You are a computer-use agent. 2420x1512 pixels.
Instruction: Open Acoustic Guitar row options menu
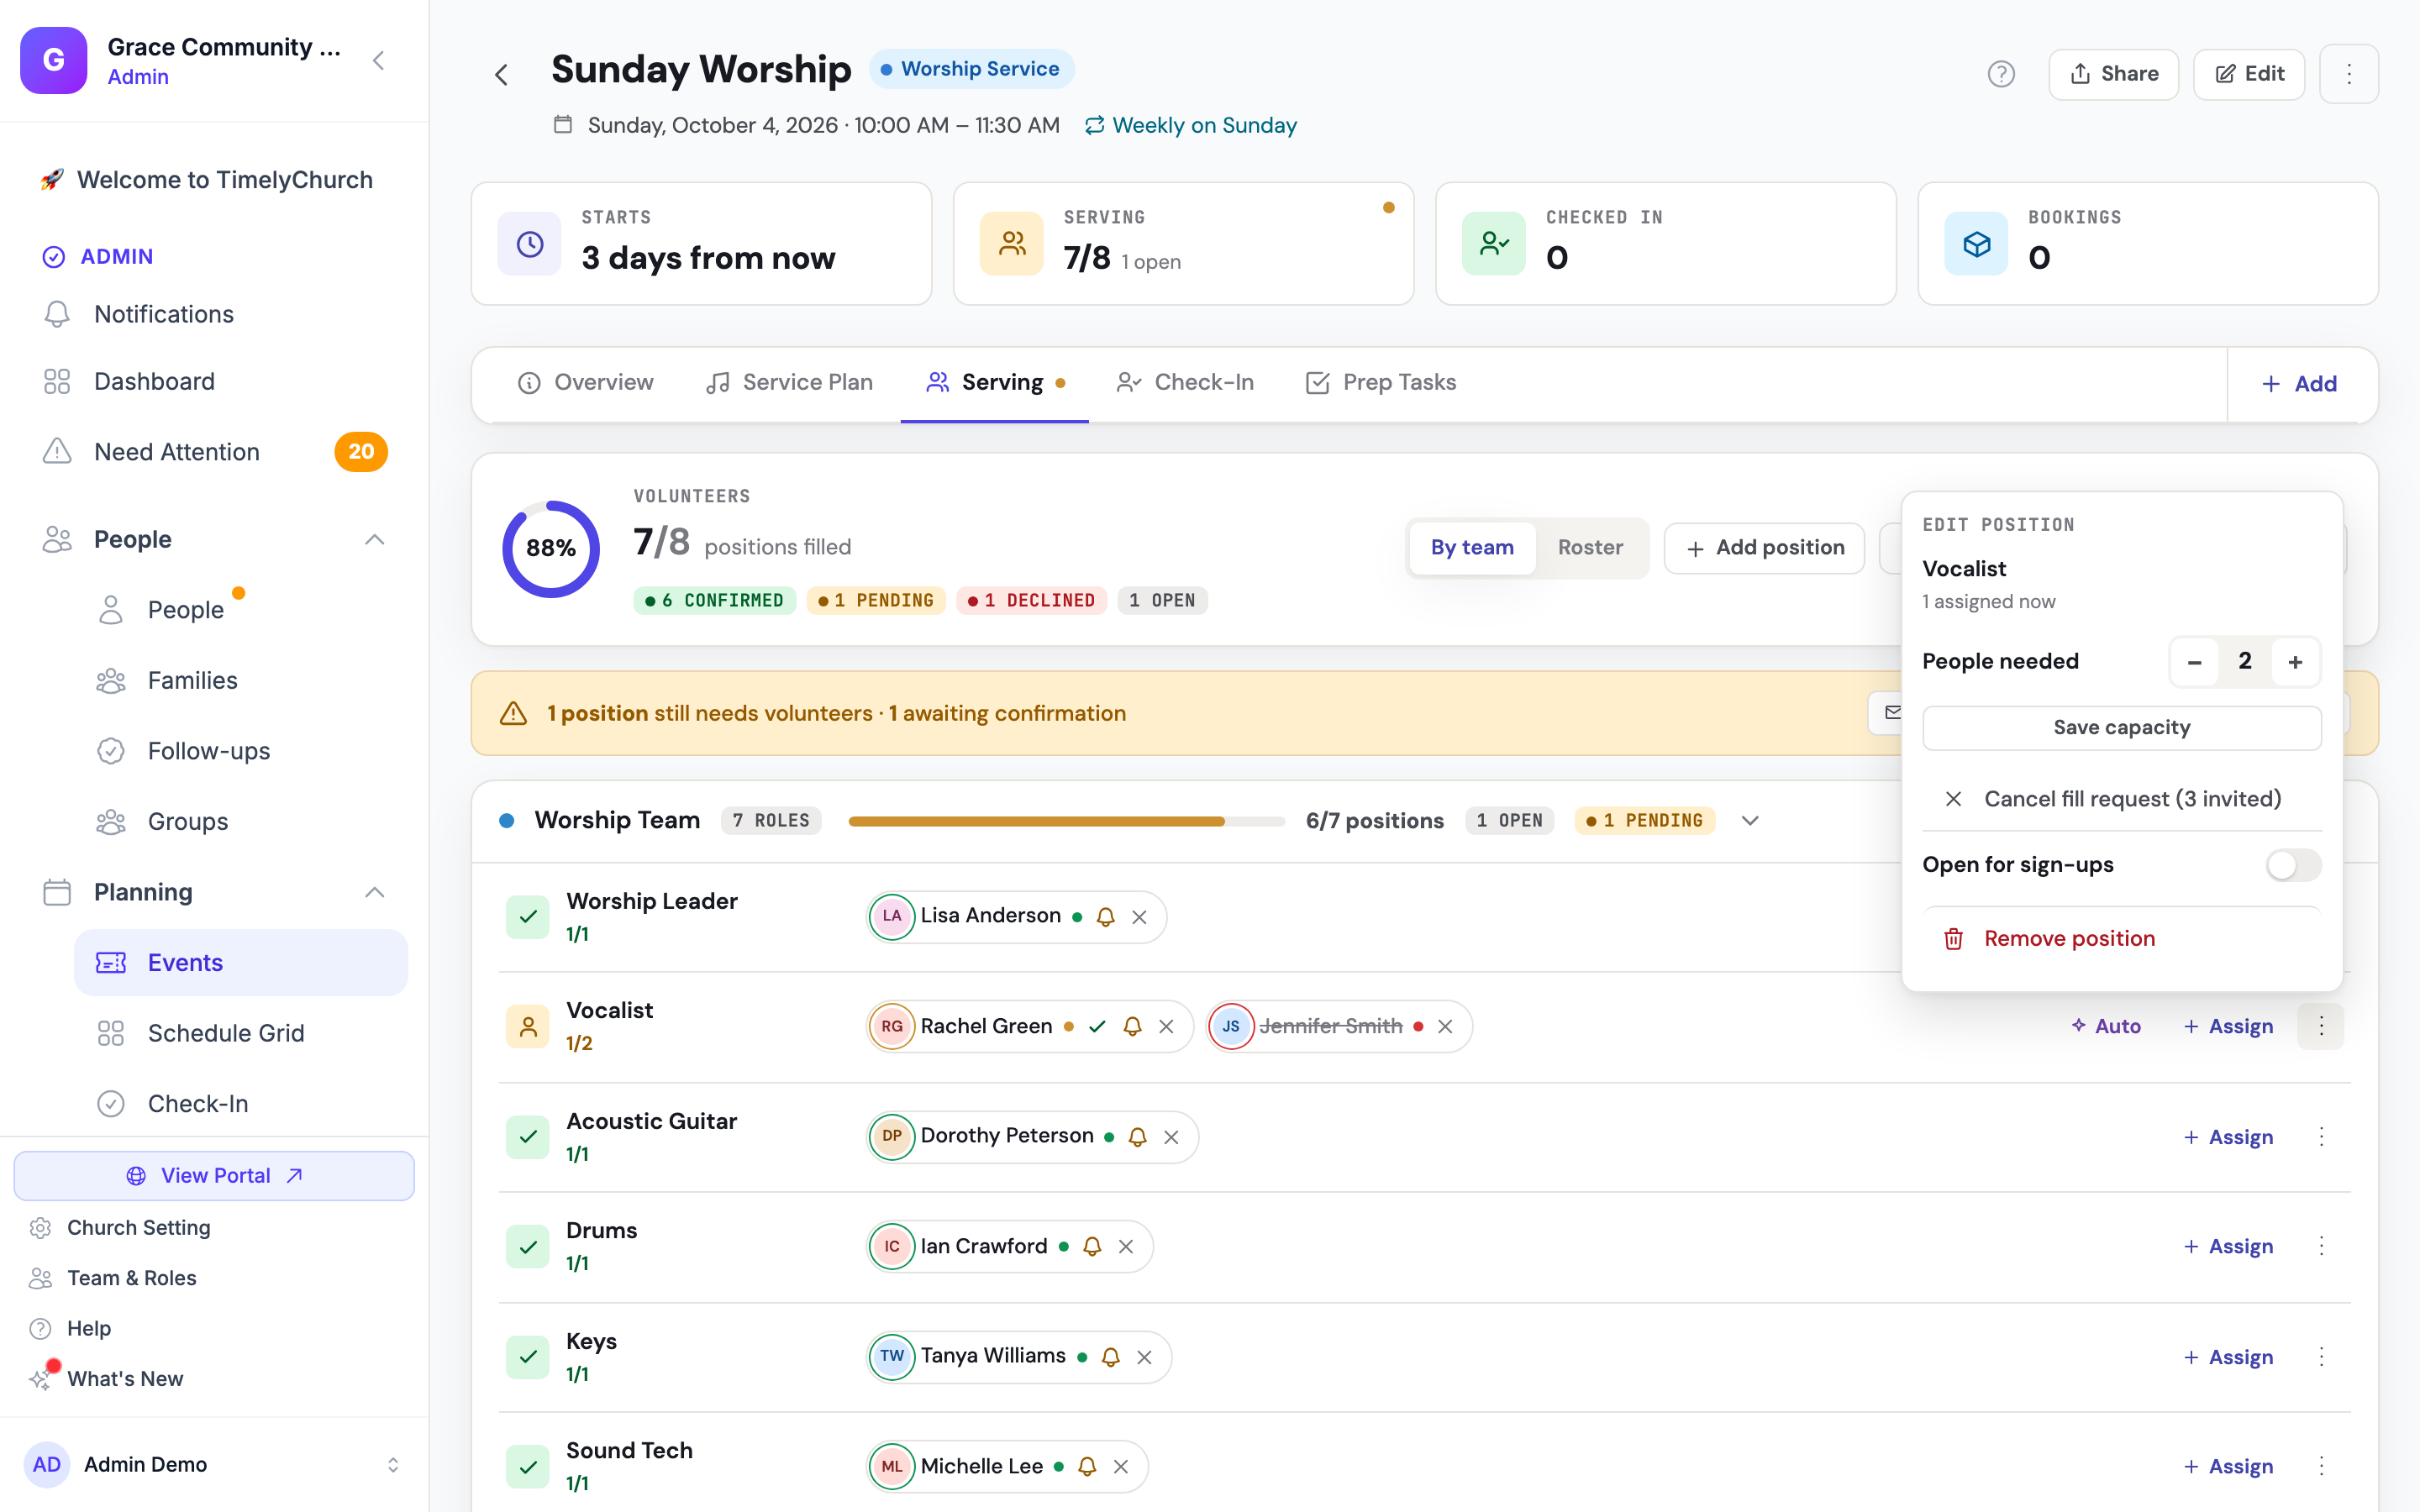coord(2321,1137)
